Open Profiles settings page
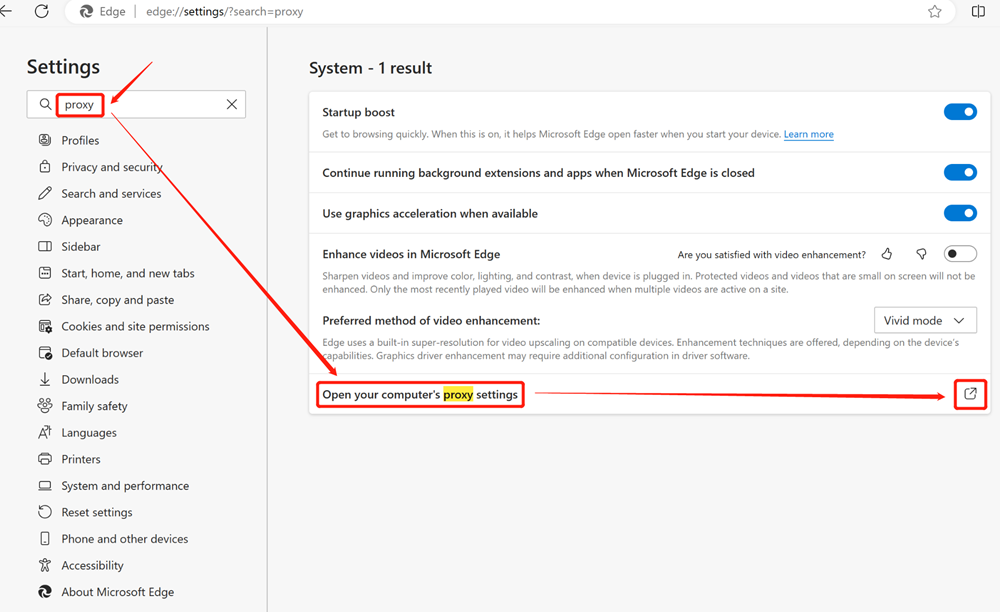Viewport: 1000px width, 612px height. (x=80, y=140)
